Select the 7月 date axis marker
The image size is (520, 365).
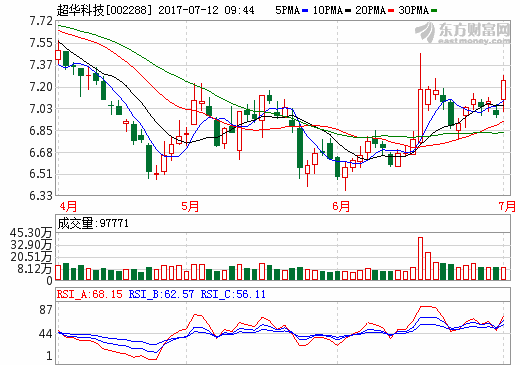click(x=507, y=206)
